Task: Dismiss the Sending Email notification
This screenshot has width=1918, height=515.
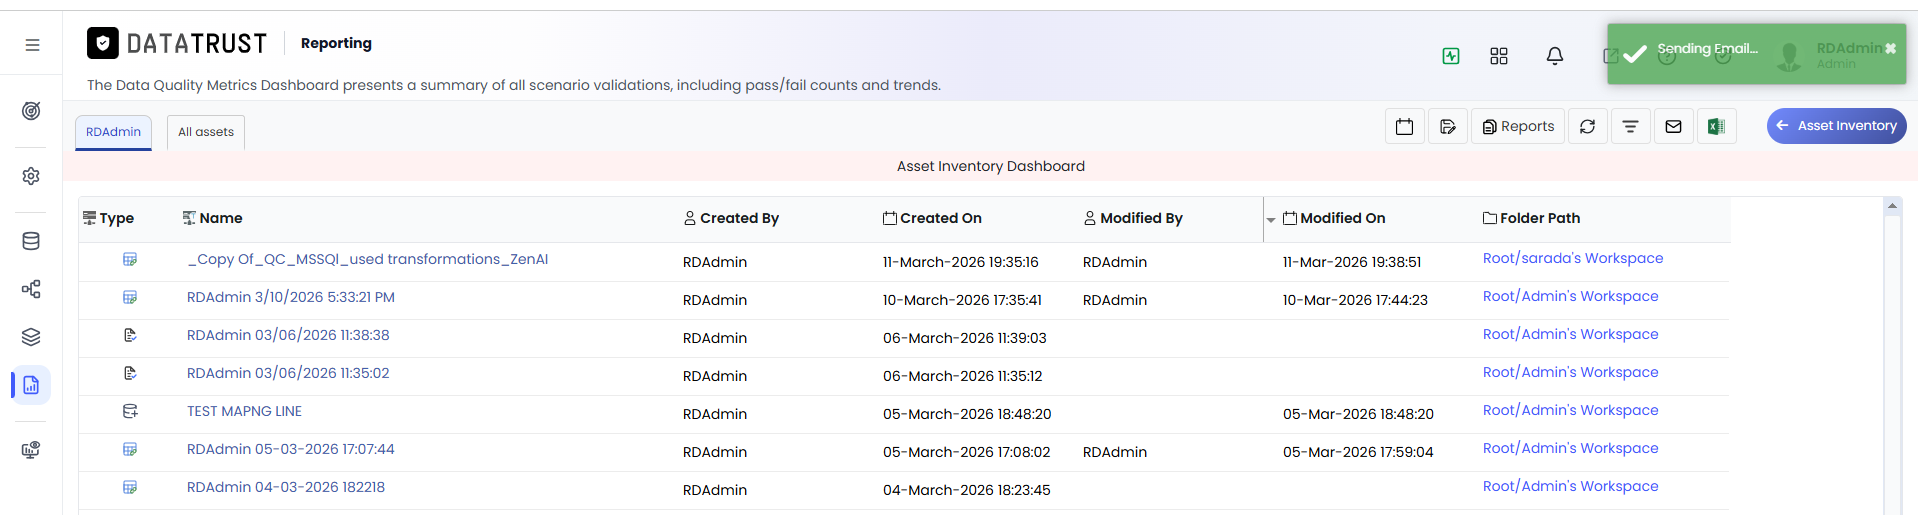Action: point(1890,48)
